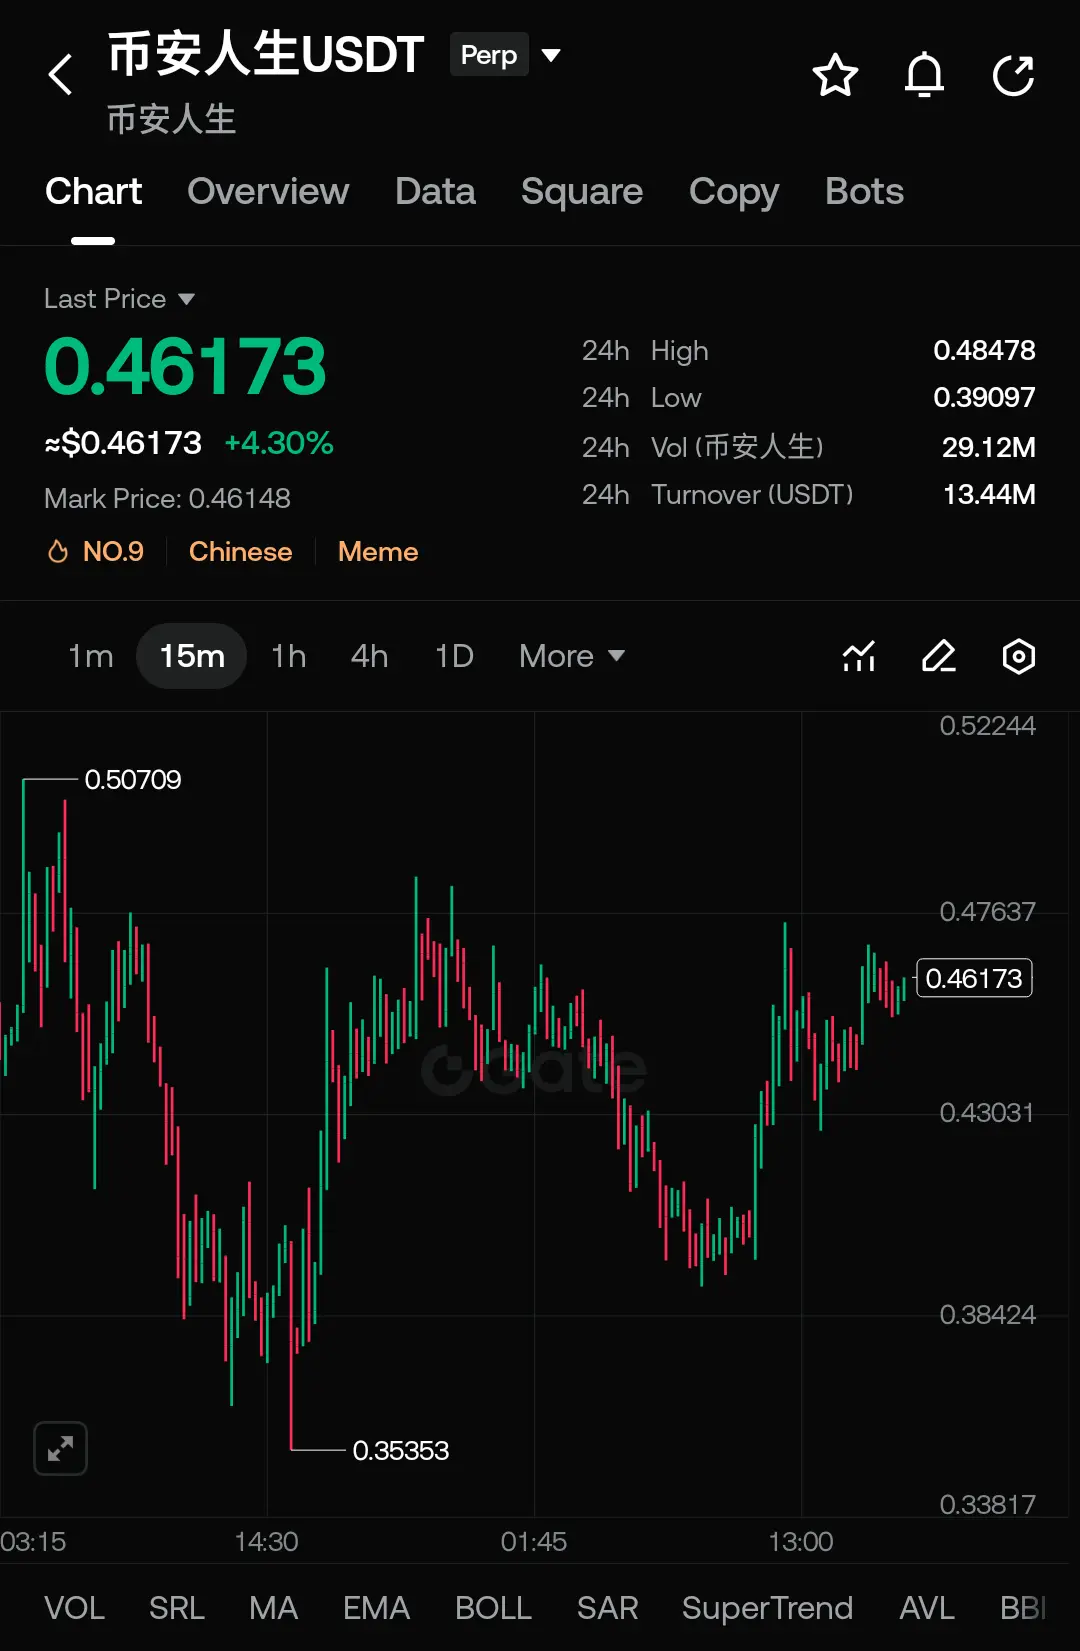Enable the BOLL indicator
1080x1651 pixels.
493,1608
